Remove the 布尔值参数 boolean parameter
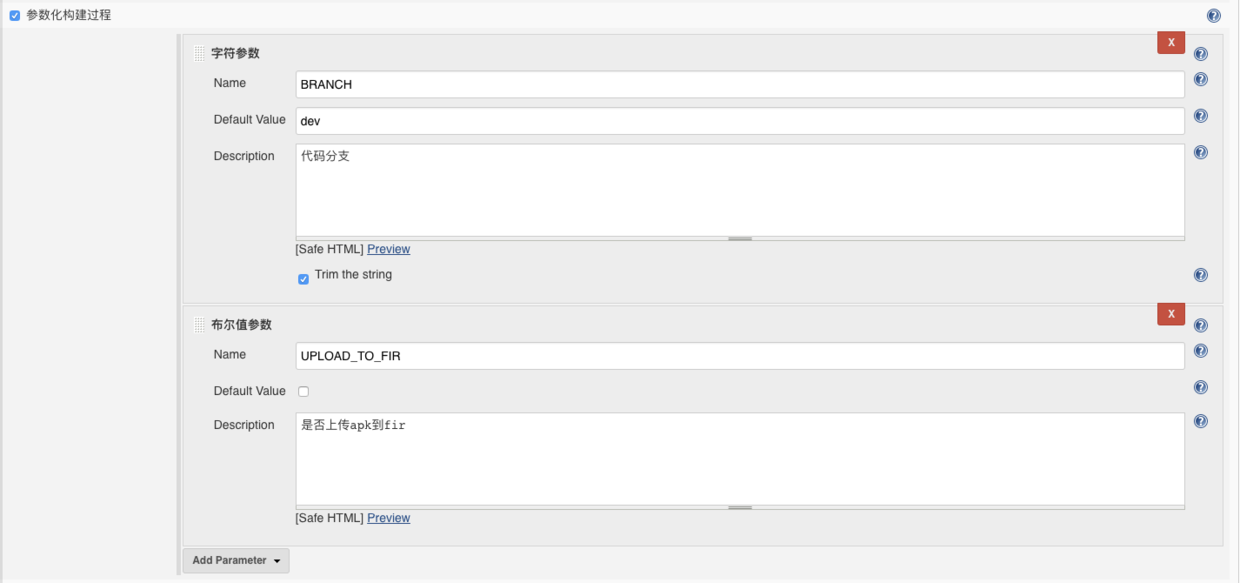1240x583 pixels. coord(1170,314)
